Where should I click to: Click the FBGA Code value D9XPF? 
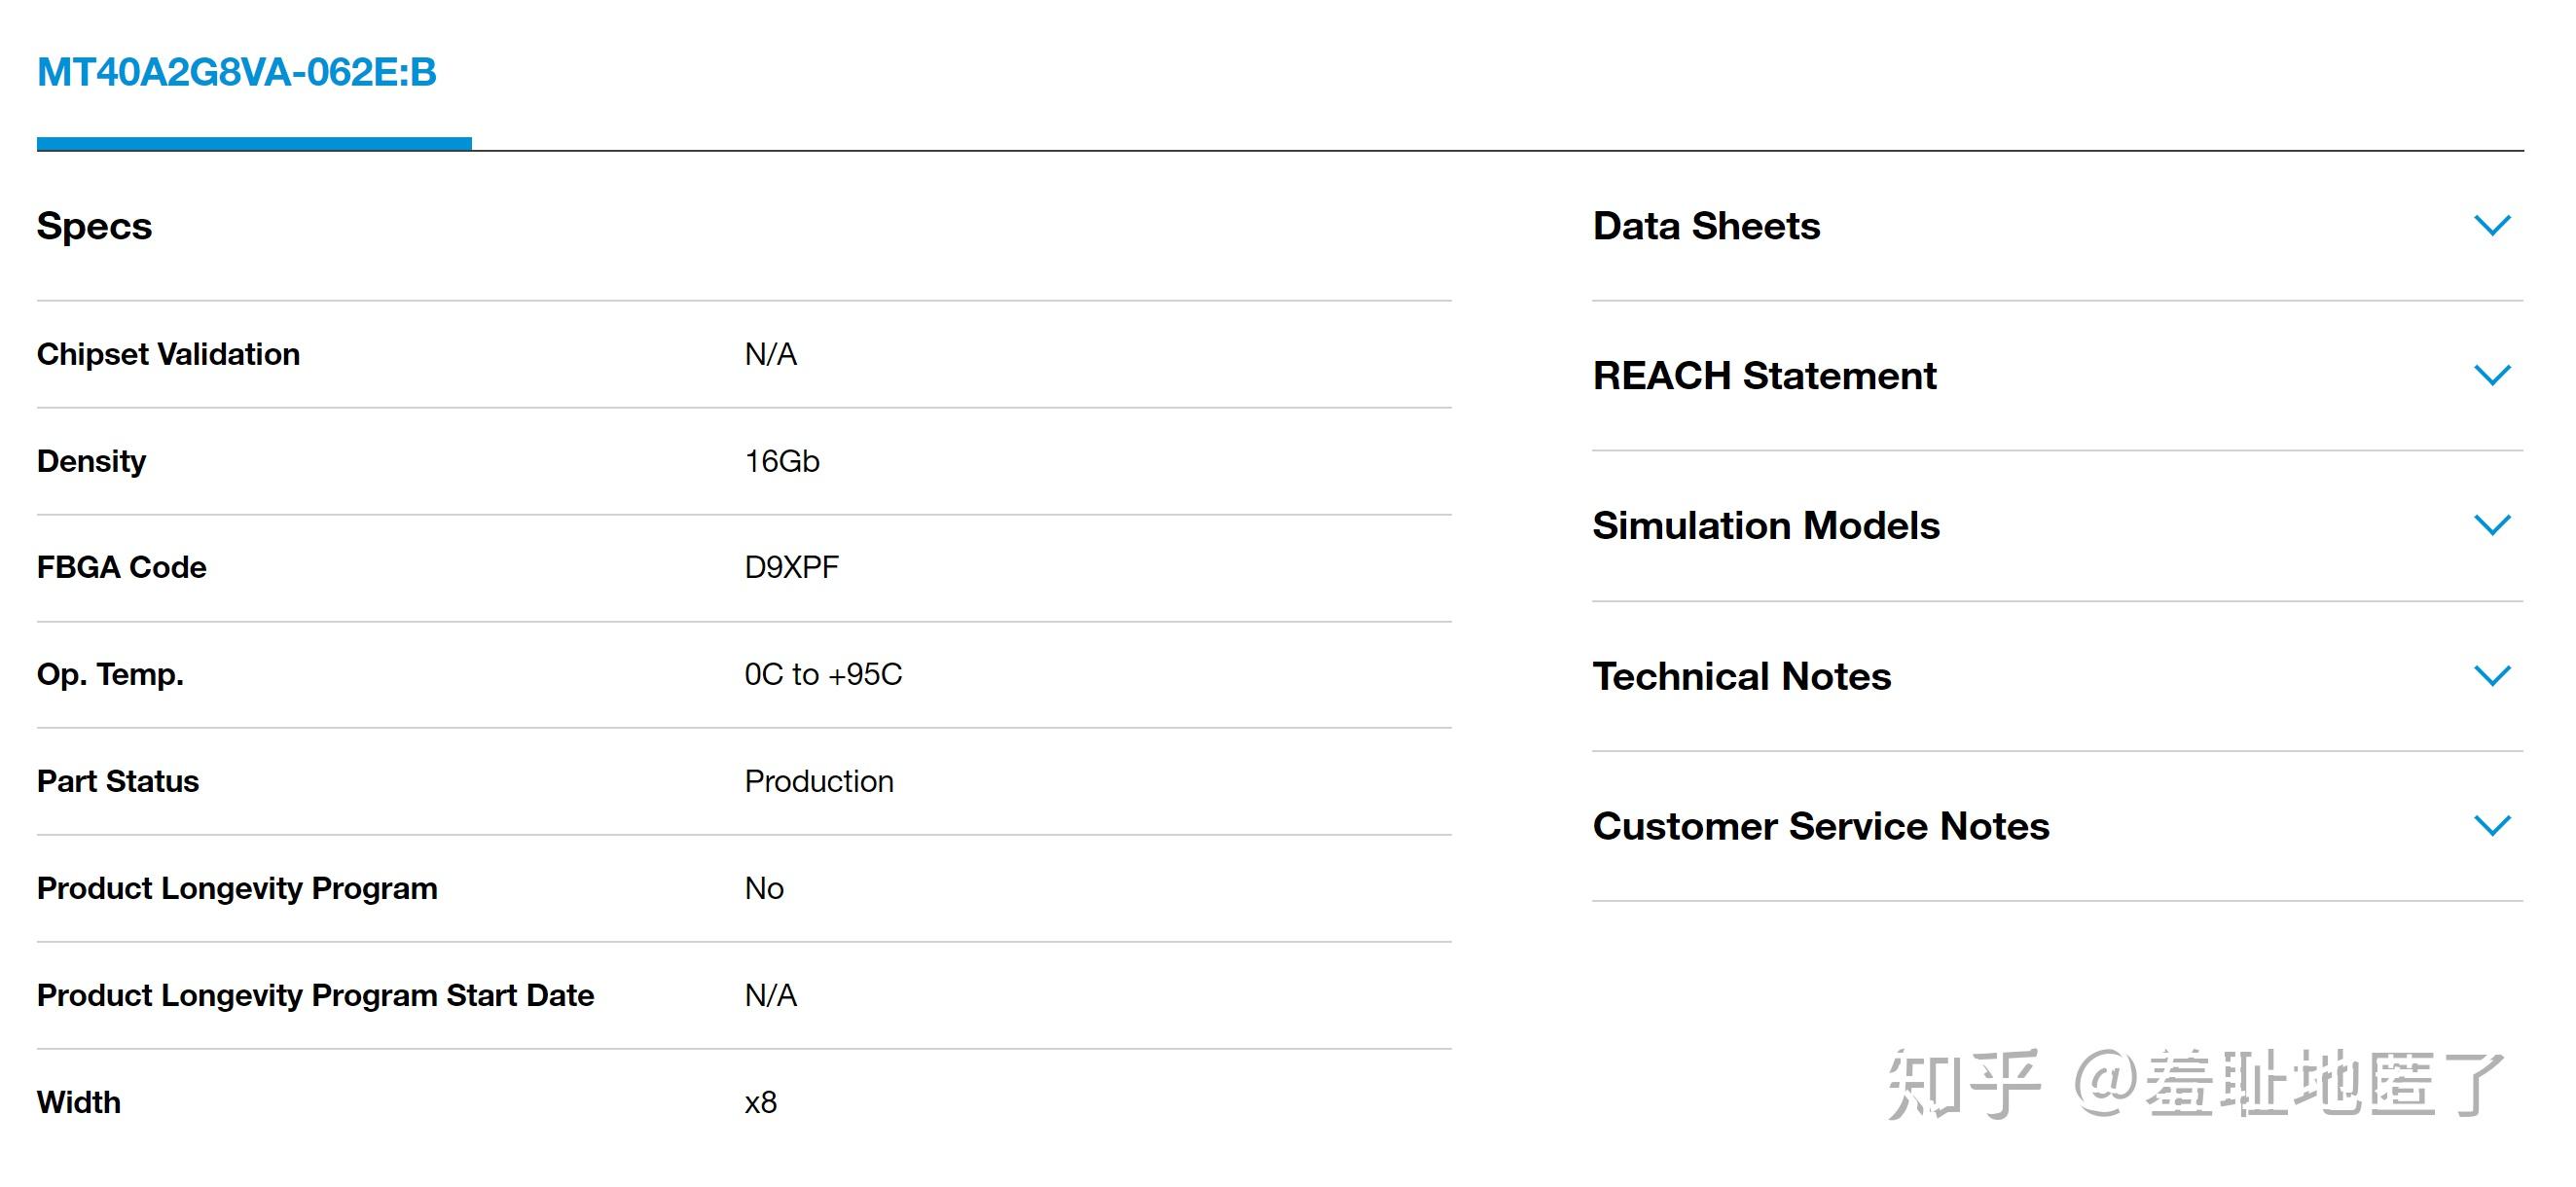(791, 568)
